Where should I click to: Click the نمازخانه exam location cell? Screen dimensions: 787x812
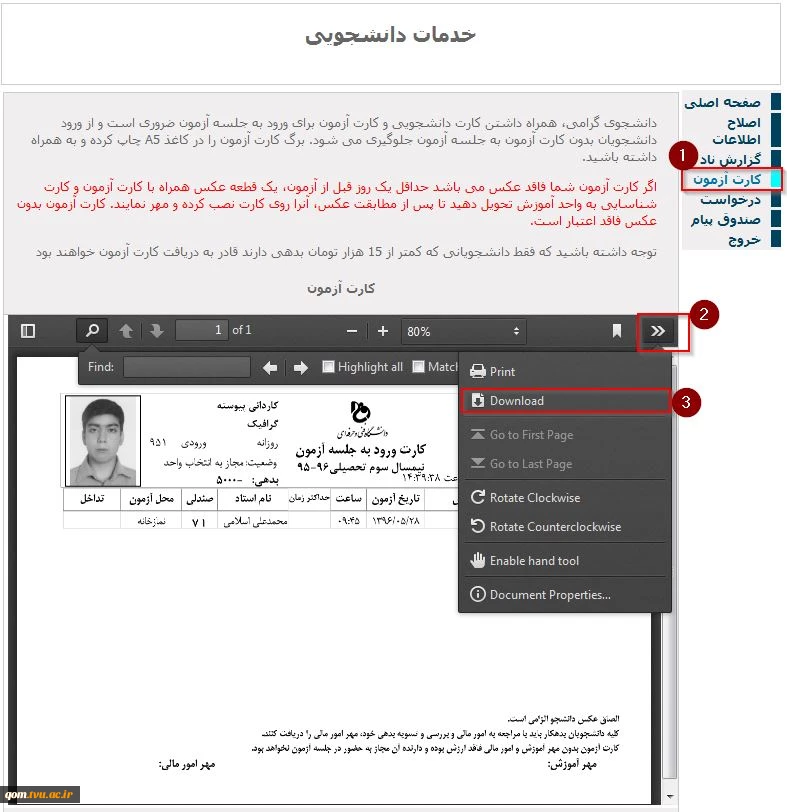(x=152, y=521)
